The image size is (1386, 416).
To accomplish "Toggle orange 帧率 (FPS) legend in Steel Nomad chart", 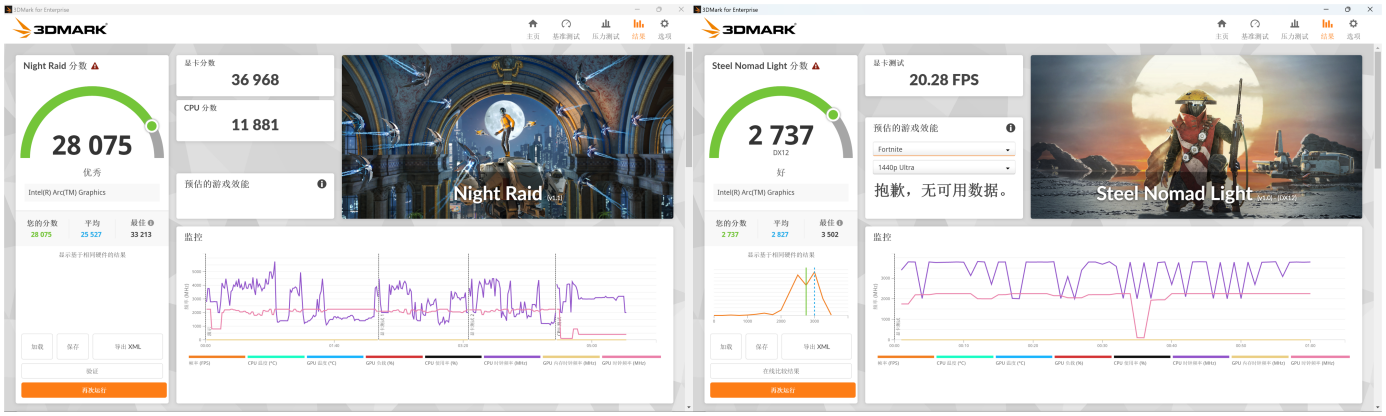I will (906, 359).
